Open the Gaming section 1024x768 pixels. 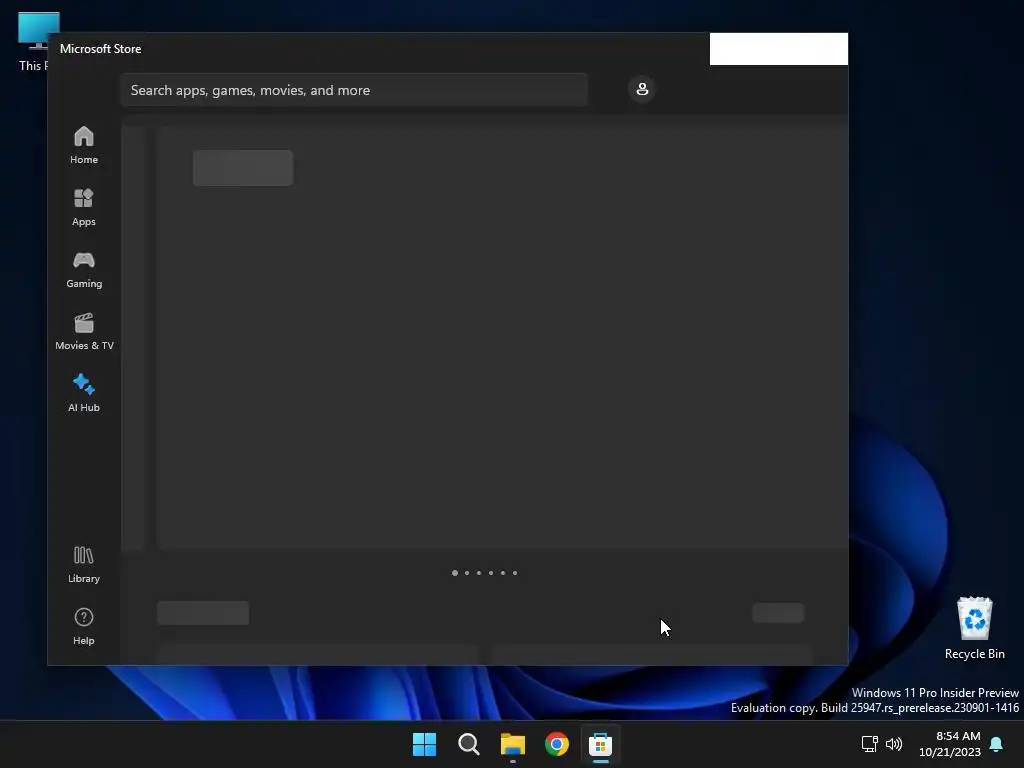click(84, 269)
